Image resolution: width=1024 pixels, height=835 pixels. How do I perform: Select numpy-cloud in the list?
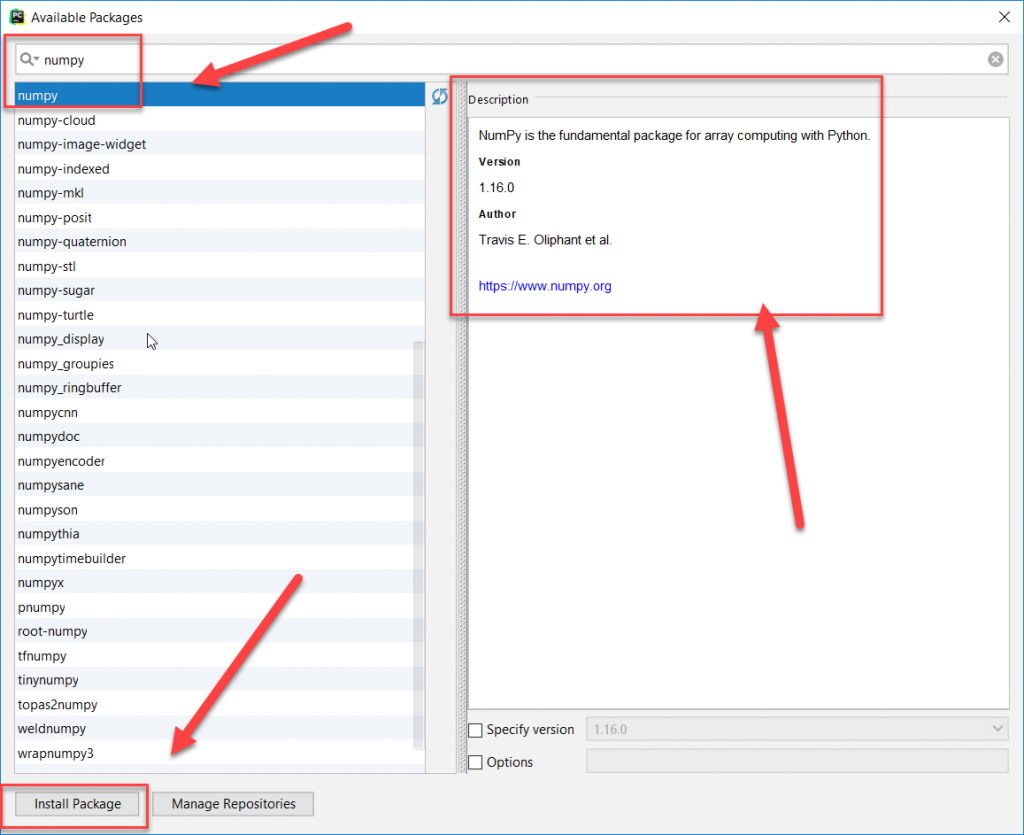click(x=220, y=120)
